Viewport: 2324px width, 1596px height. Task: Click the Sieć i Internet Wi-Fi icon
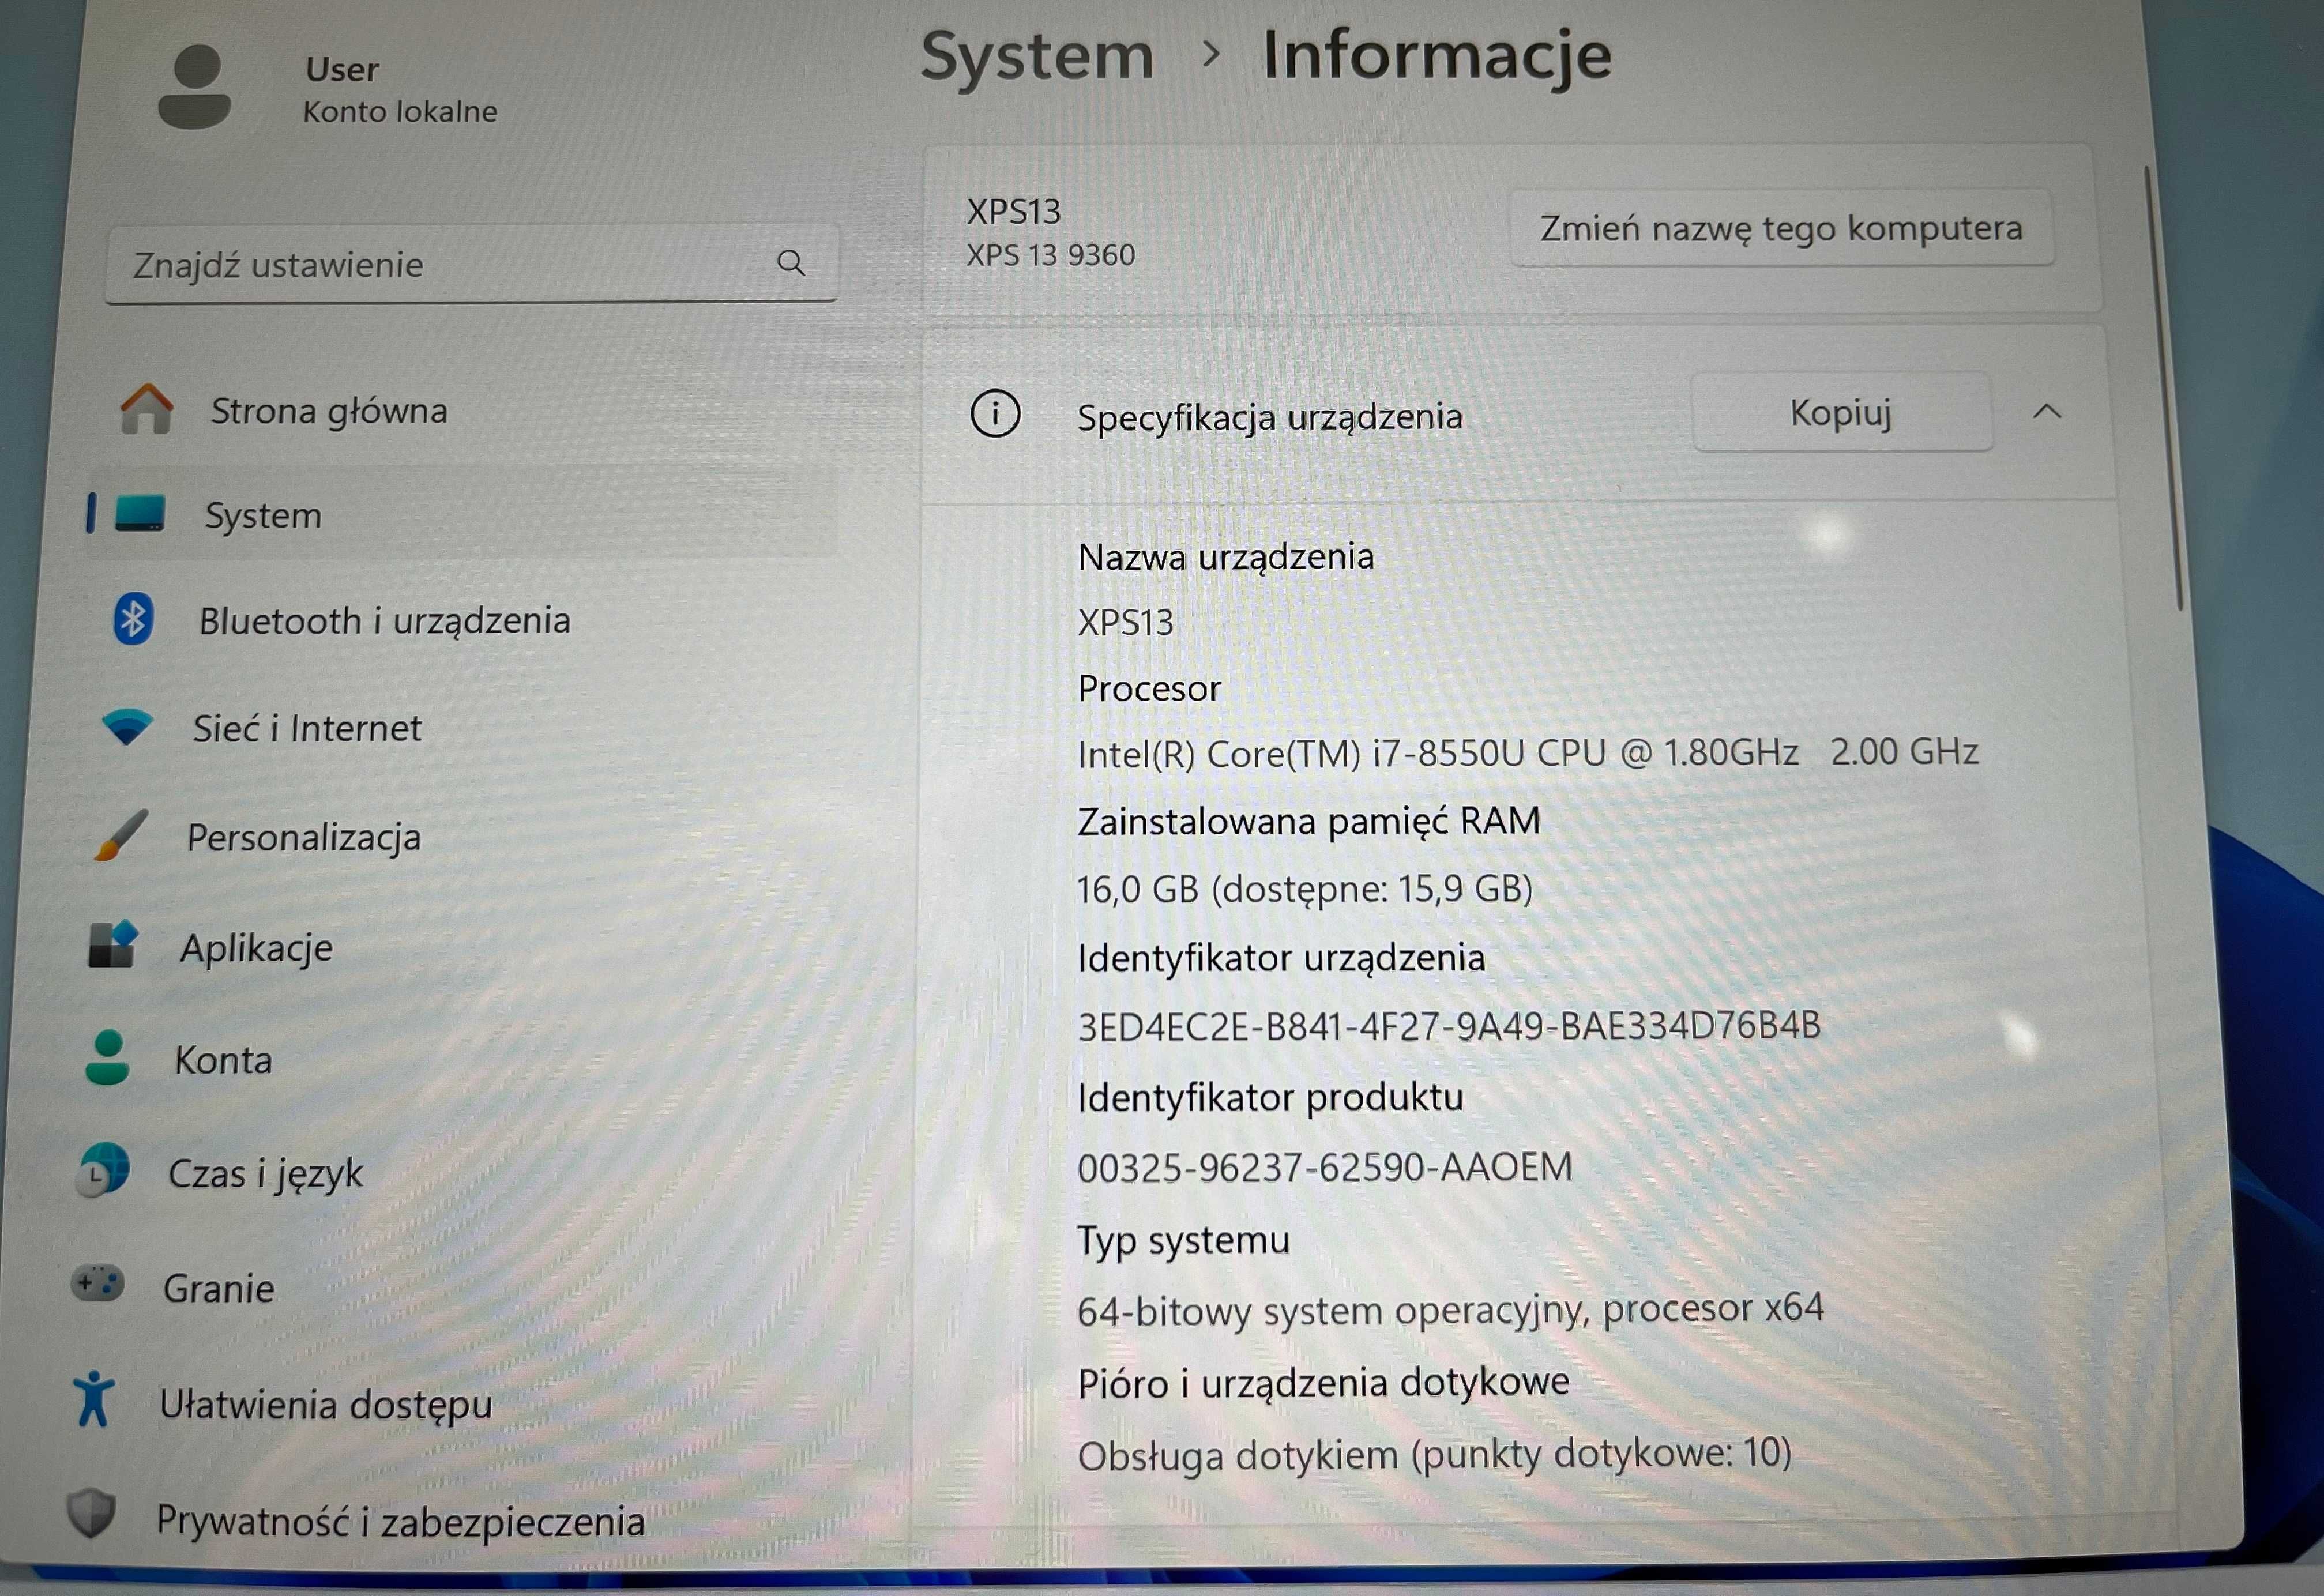(127, 727)
